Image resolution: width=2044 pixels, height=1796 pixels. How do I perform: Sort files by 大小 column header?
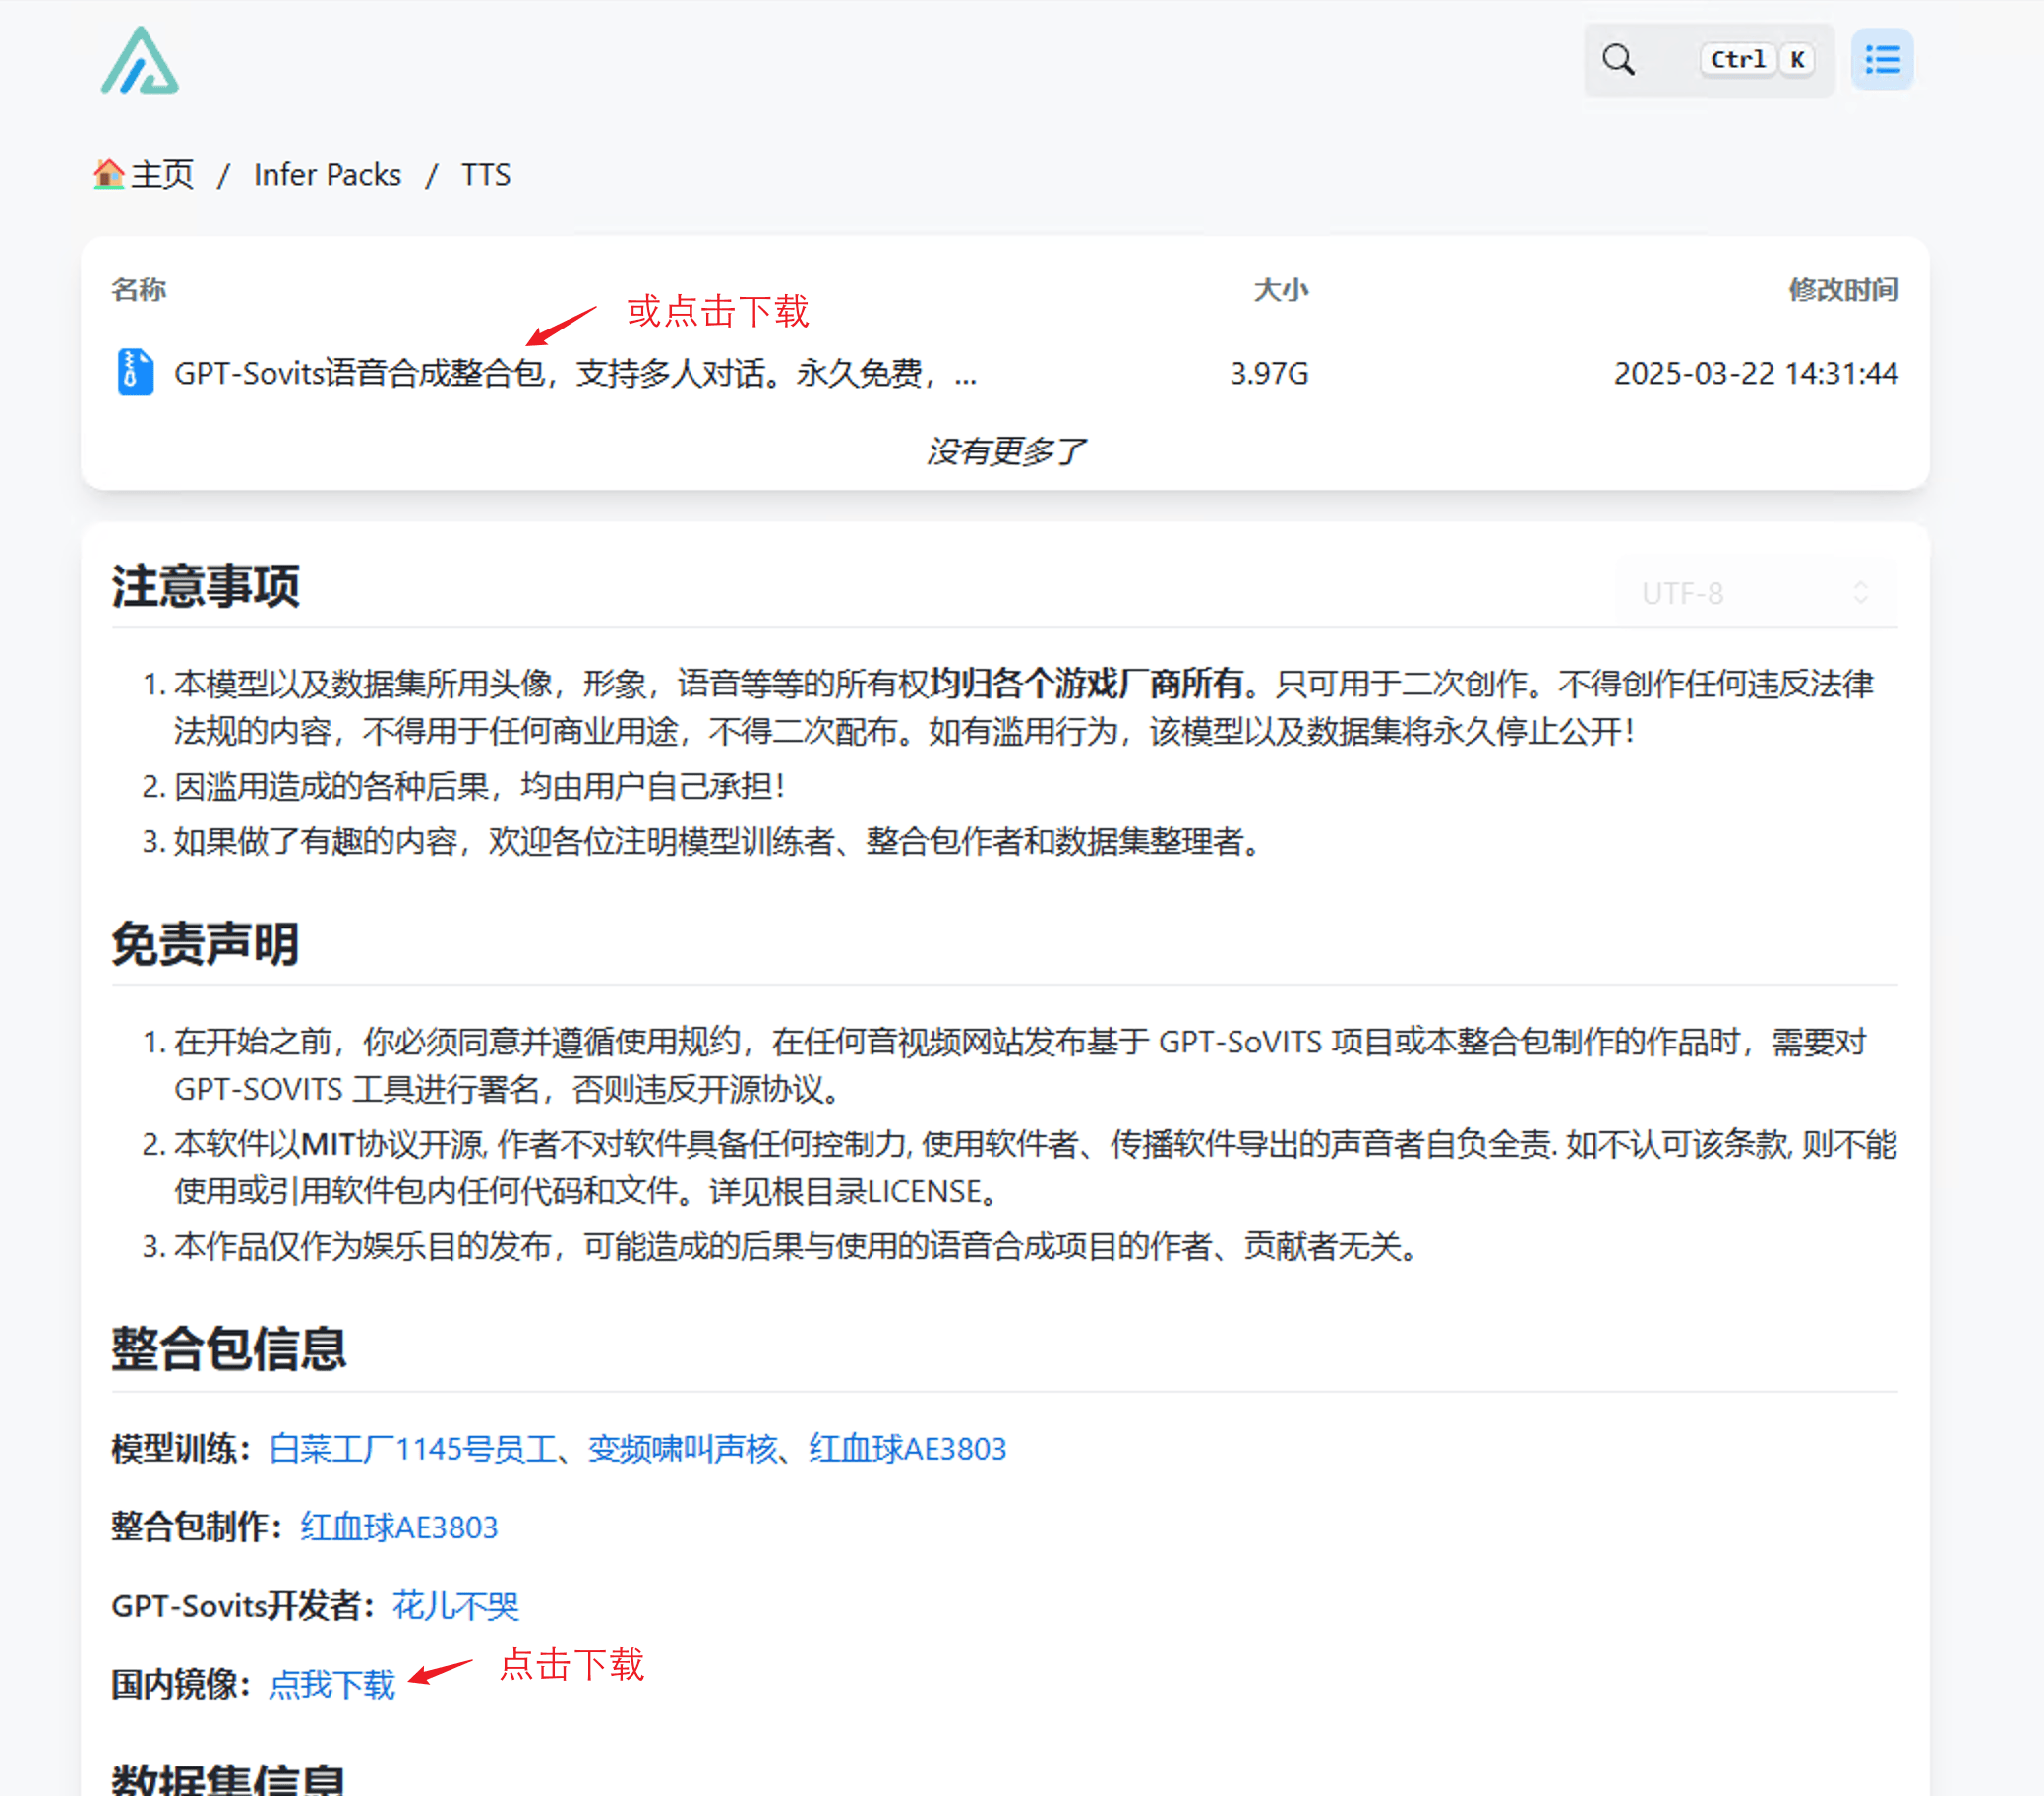coord(1280,290)
